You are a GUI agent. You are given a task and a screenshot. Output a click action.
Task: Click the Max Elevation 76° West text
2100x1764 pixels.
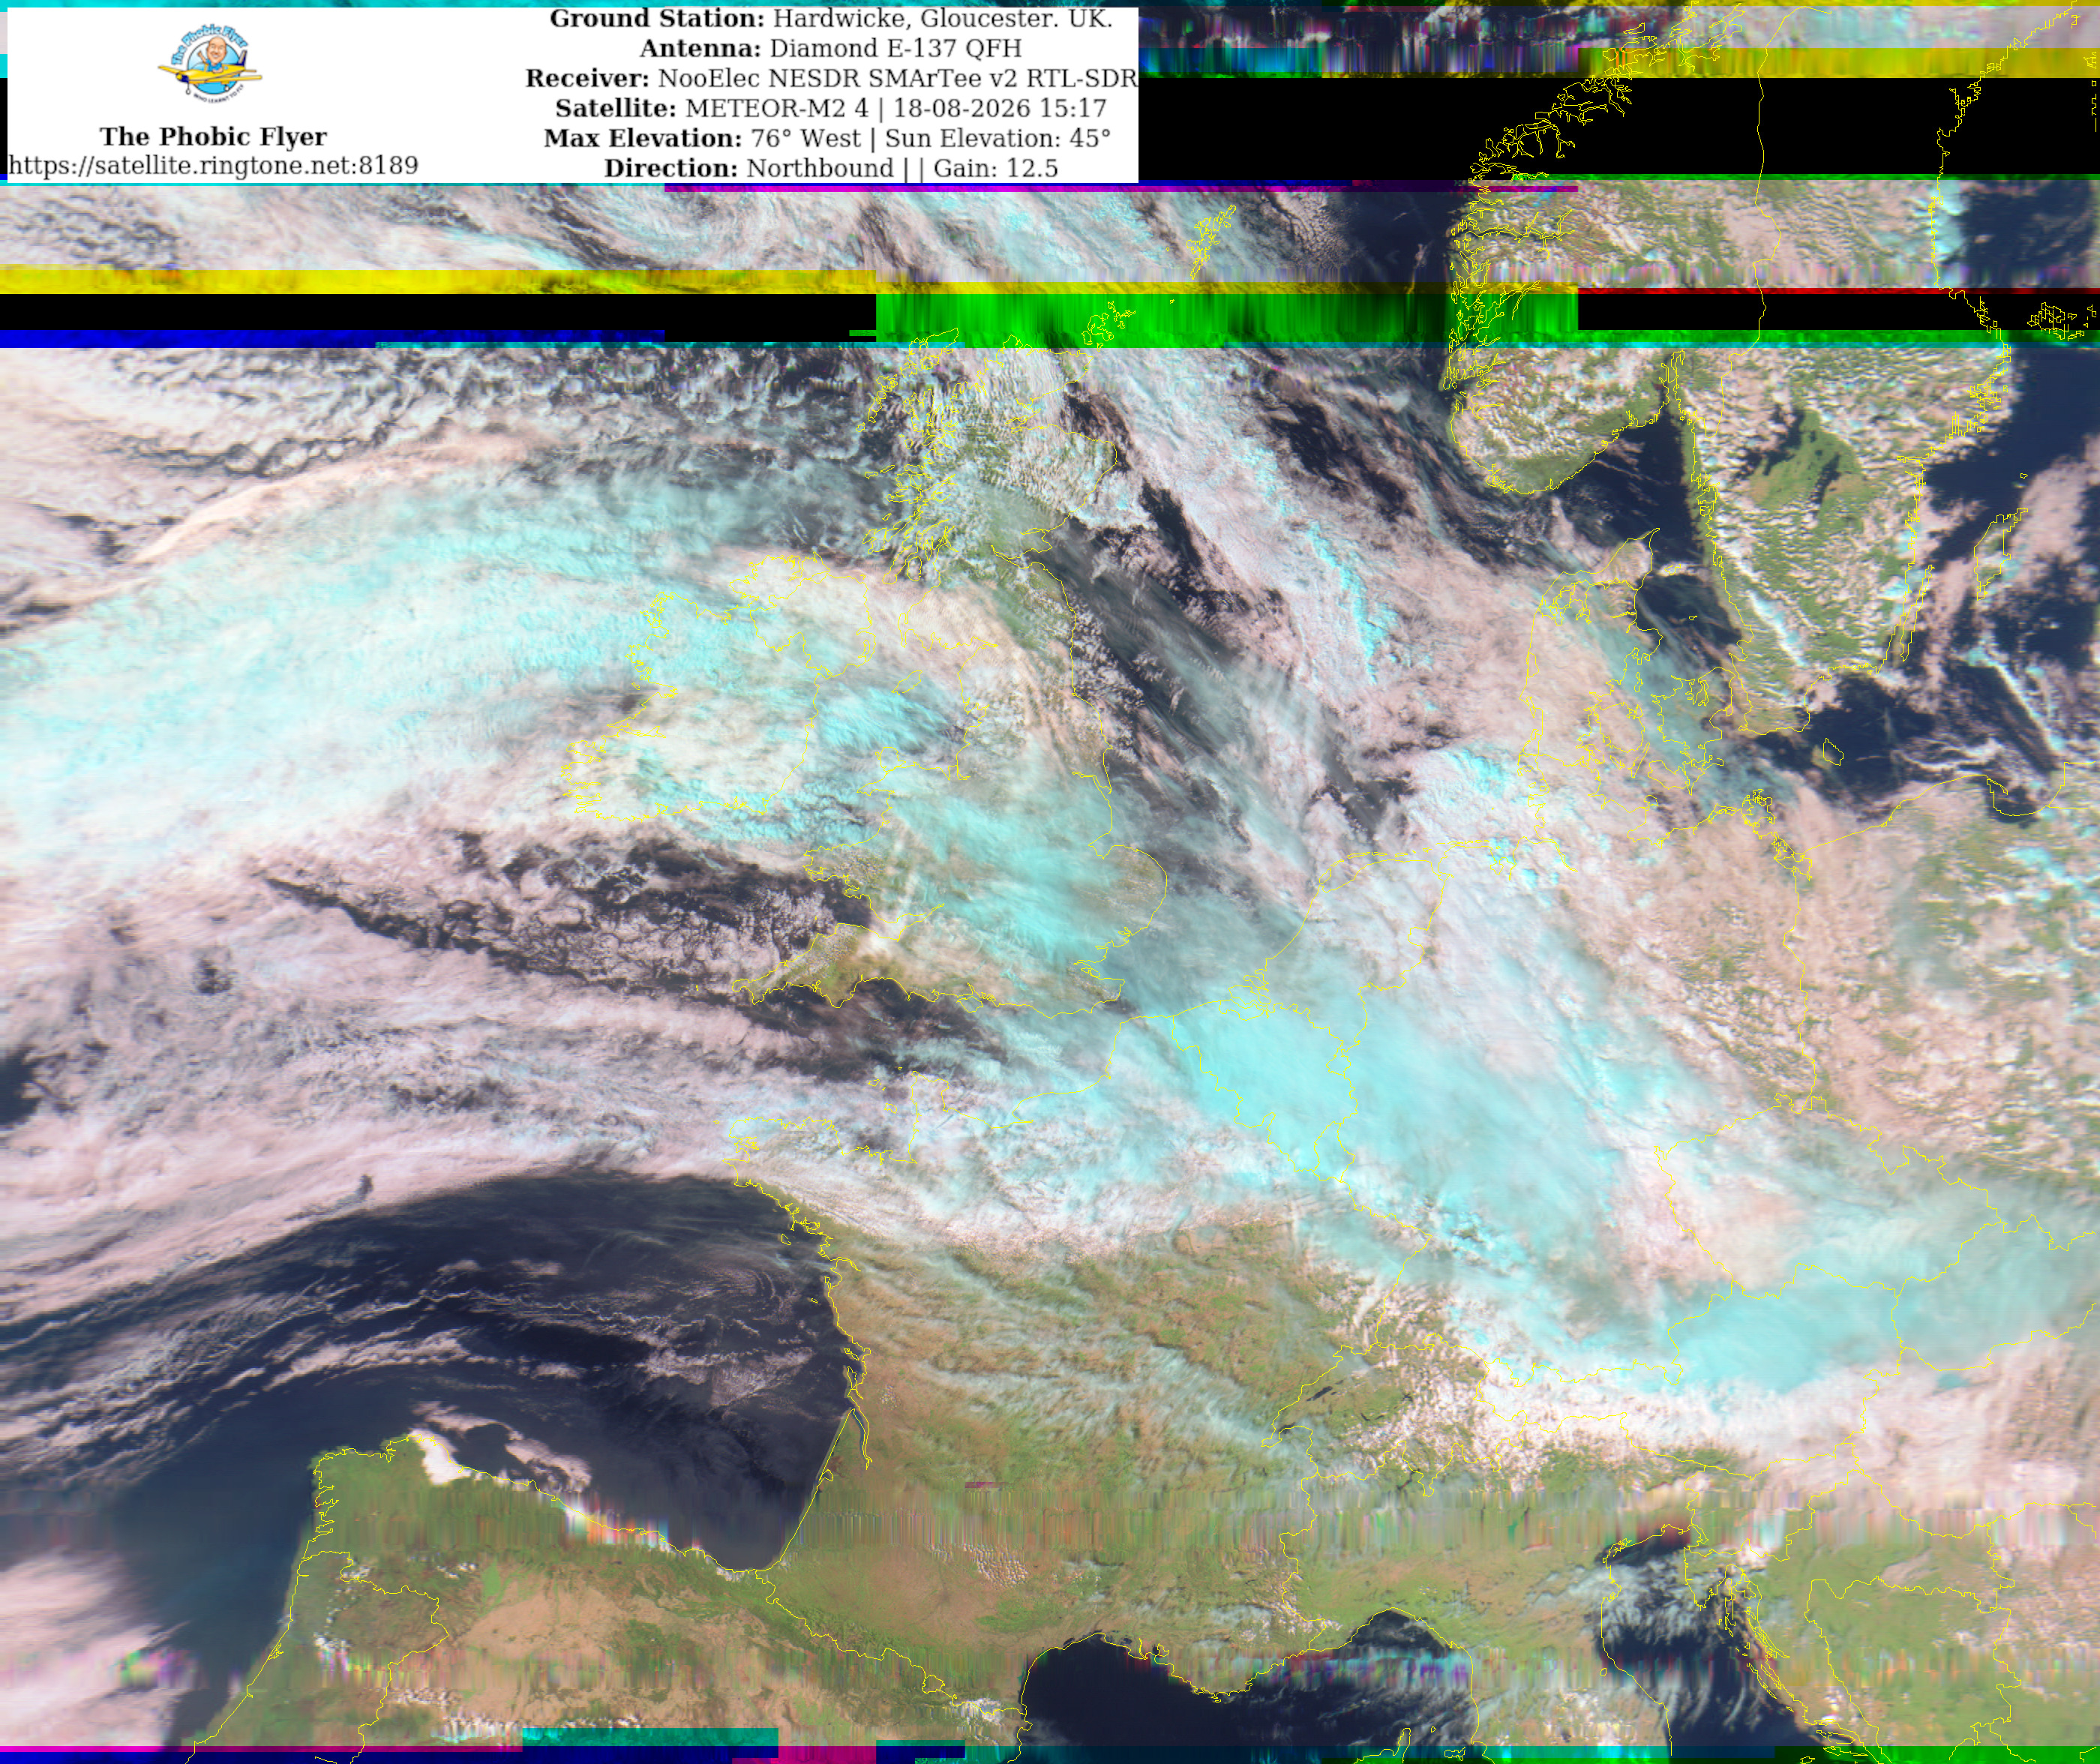(x=828, y=139)
